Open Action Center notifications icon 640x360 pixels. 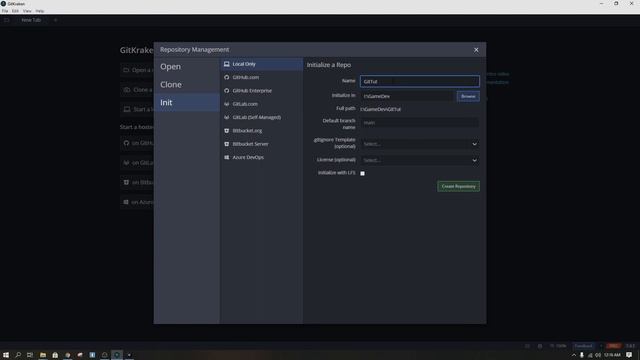coord(629,355)
